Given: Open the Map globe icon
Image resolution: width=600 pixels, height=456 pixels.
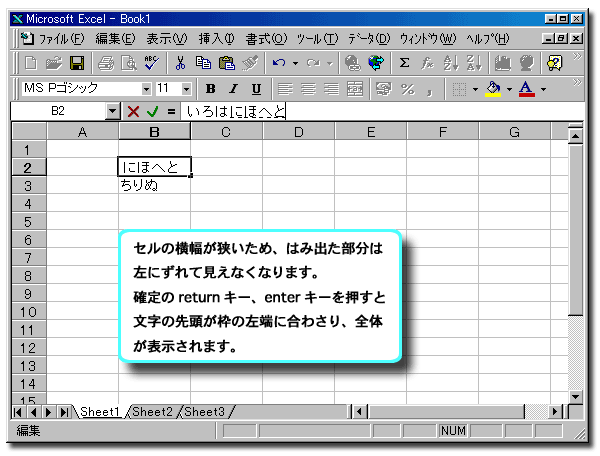Looking at the screenshot, I should tap(527, 63).
